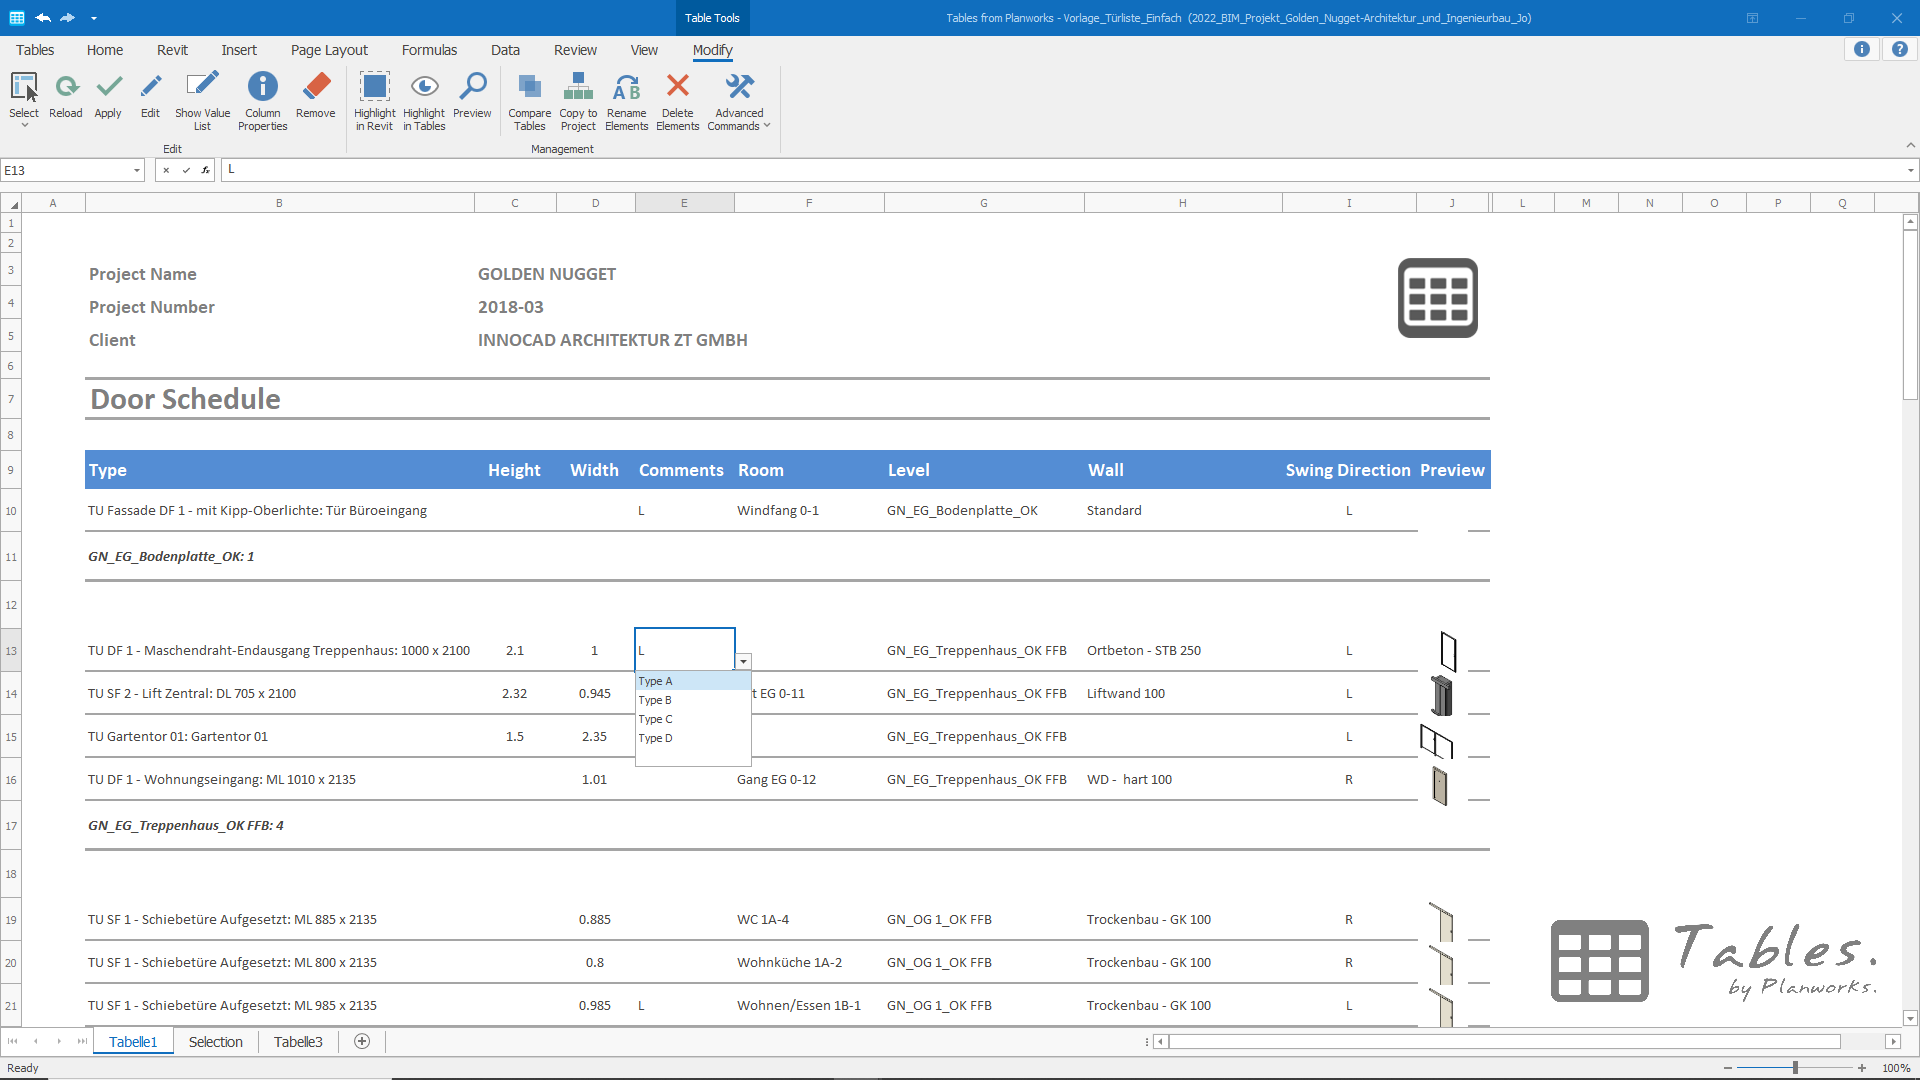1920x1080 pixels.
Task: Open the Select tool dropdown
Action: pyautogui.click(x=24, y=125)
